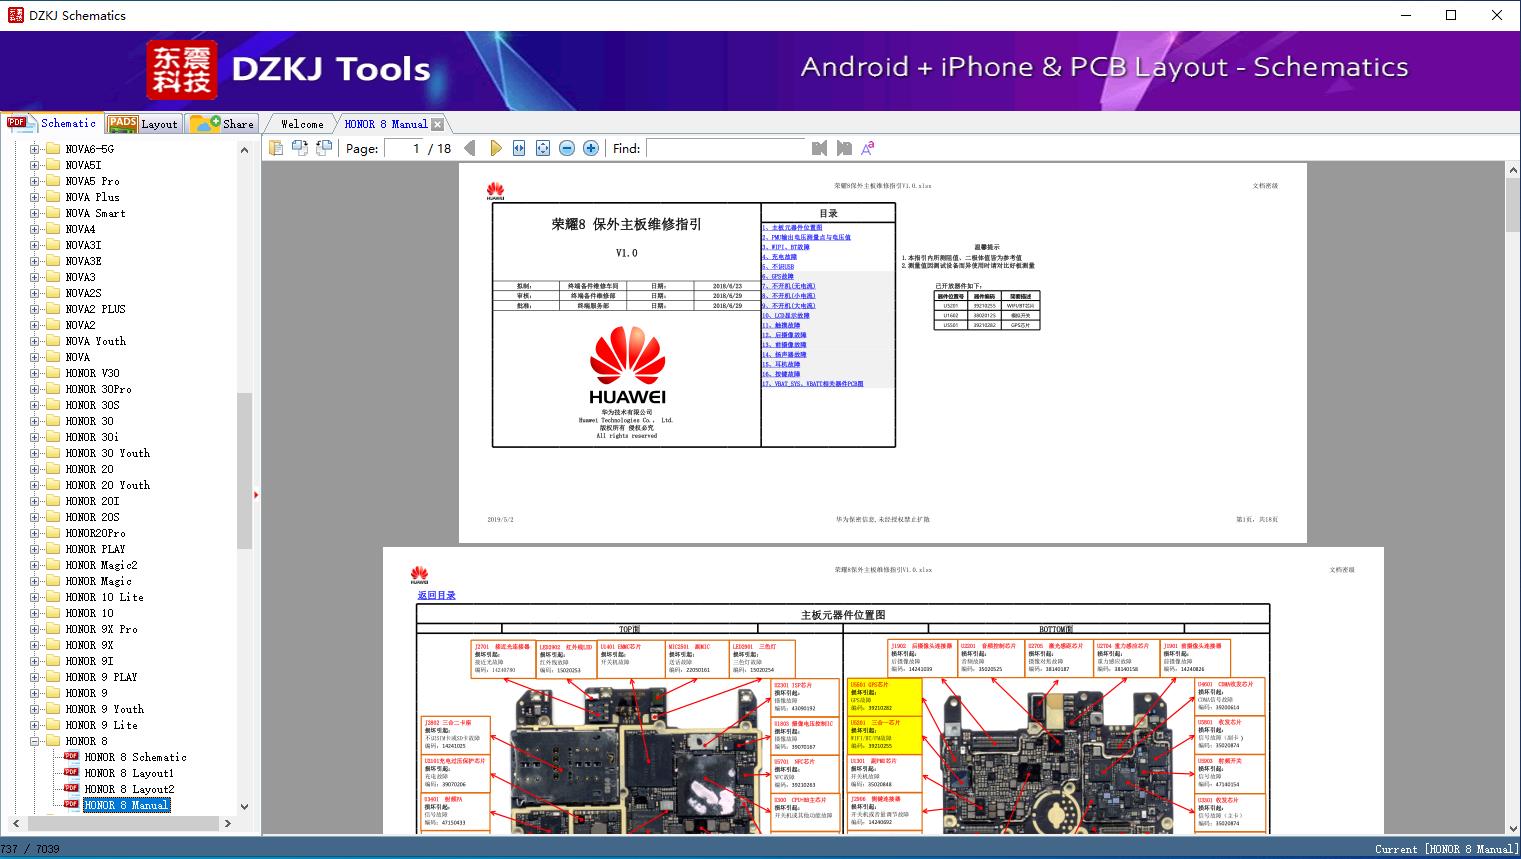Viewport: 1521px width, 859px height.
Task: Select the HONOR Magic folder label
Action: (99, 581)
